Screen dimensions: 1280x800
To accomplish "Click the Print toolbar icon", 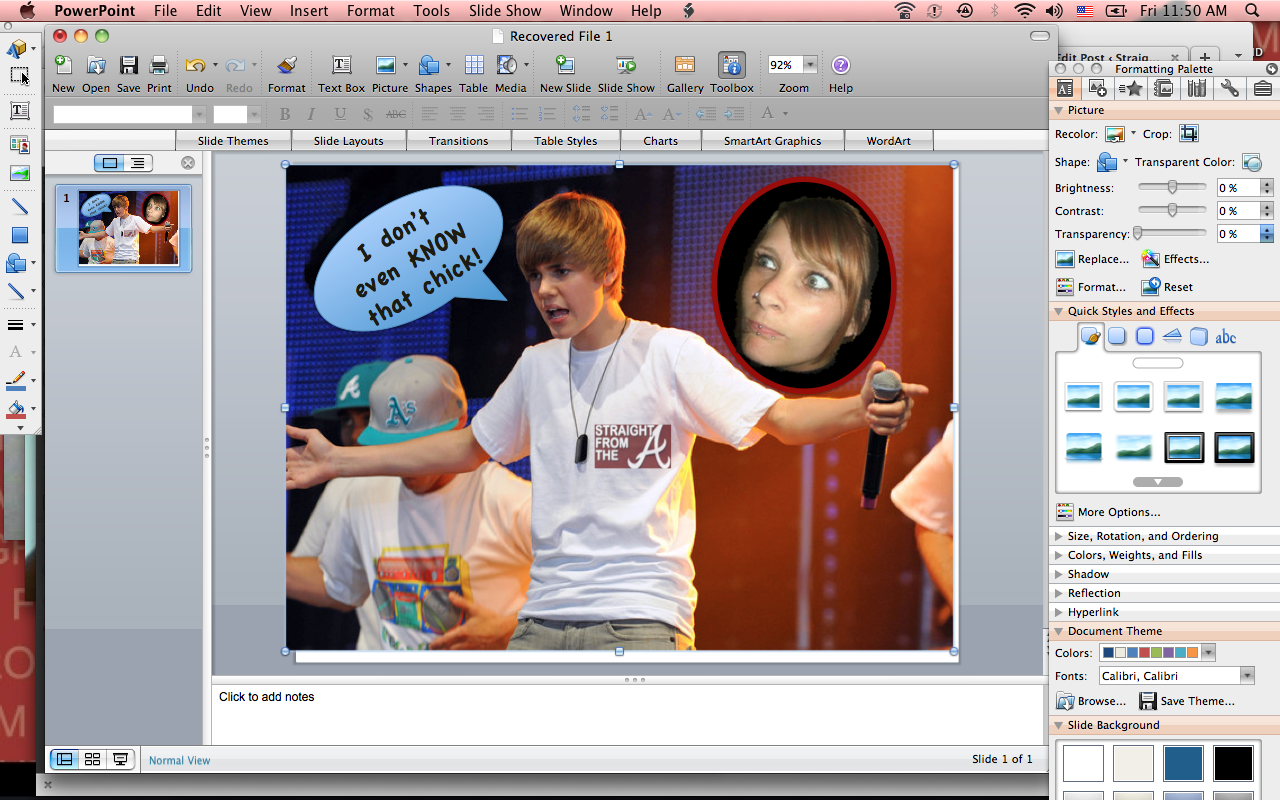I will tap(159, 66).
